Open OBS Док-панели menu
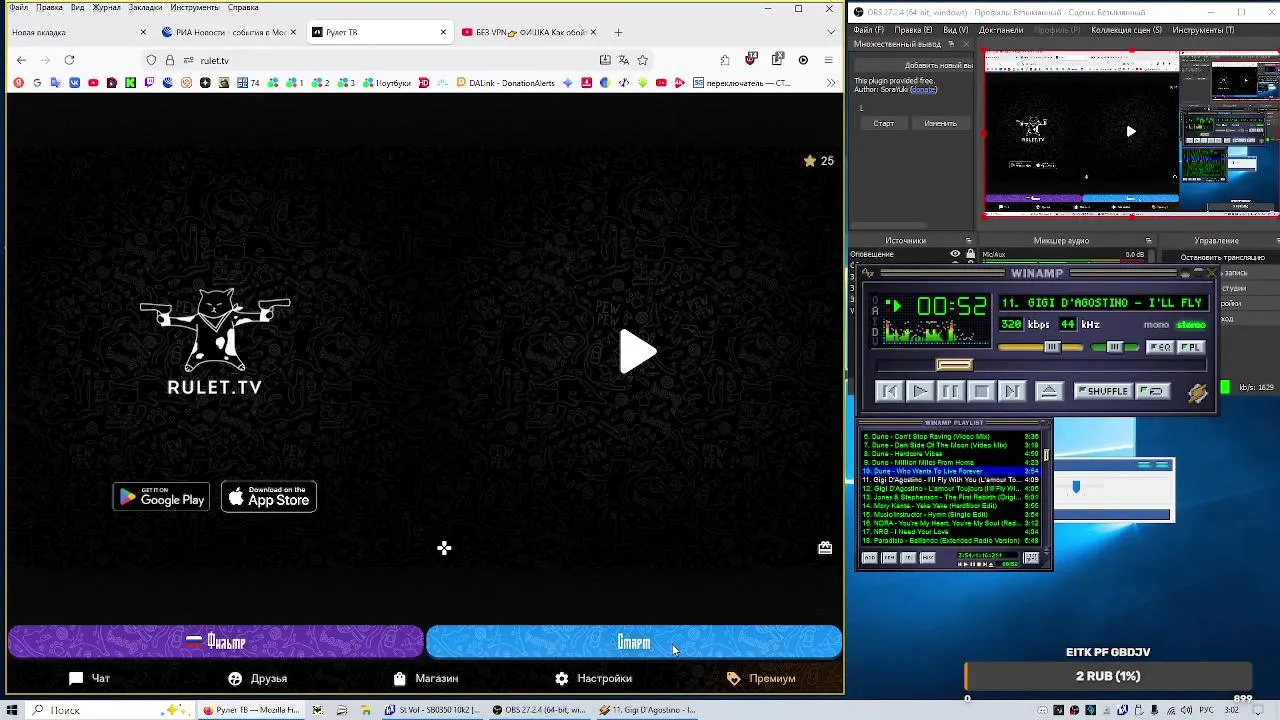The width and height of the screenshot is (1280, 720). (x=1001, y=30)
